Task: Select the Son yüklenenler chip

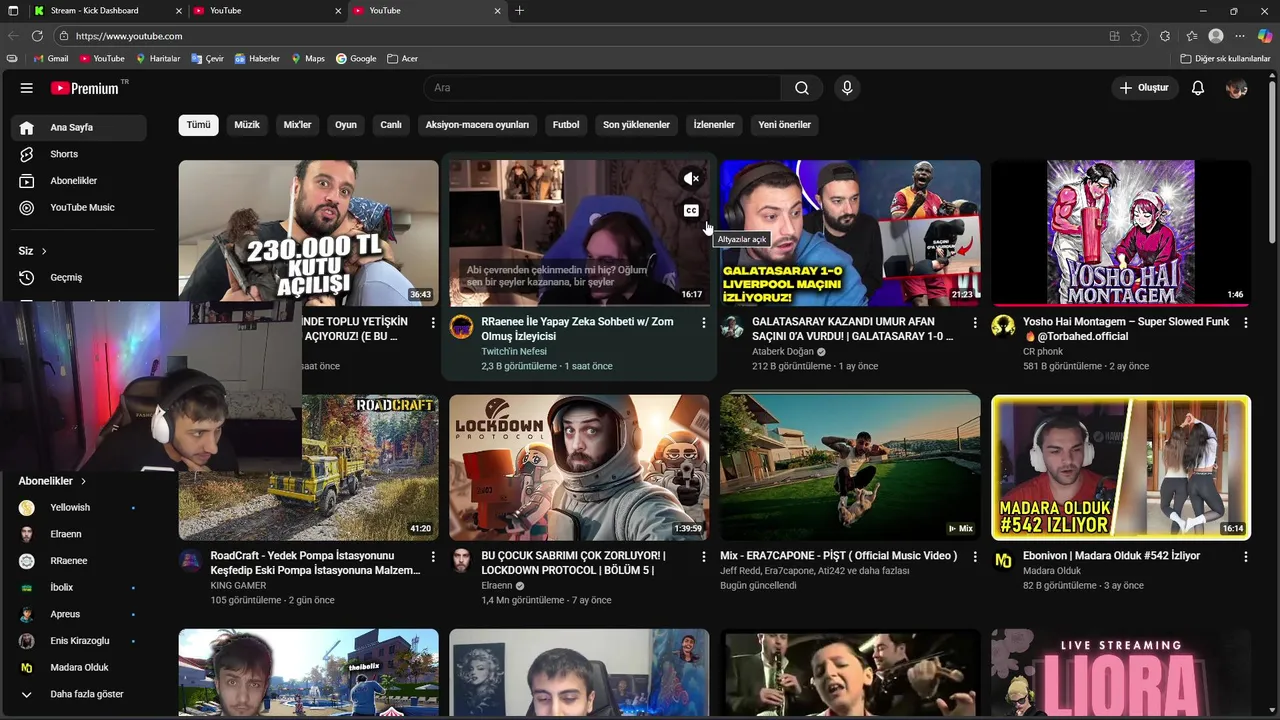Action: pyautogui.click(x=636, y=125)
